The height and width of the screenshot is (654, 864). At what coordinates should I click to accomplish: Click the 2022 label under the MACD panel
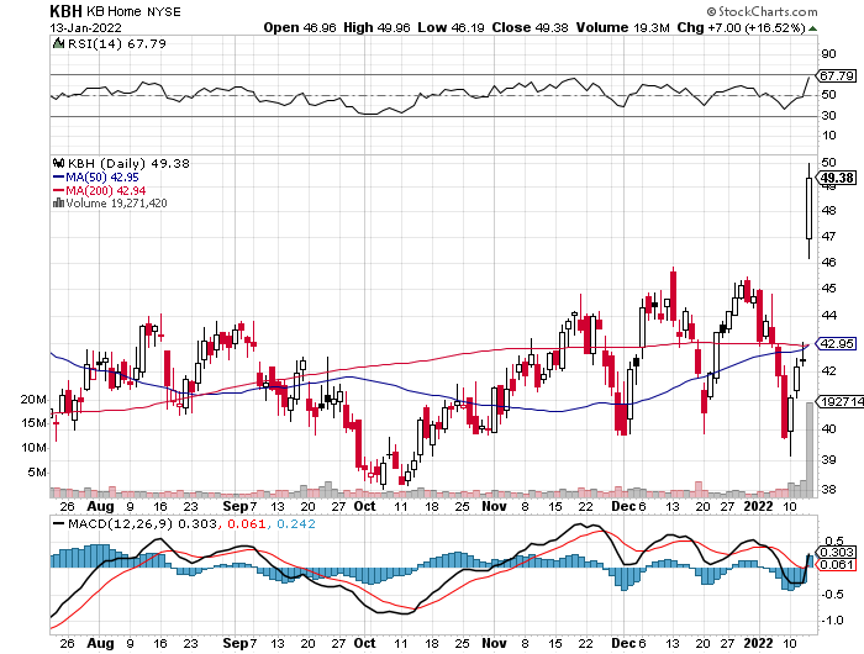pyautogui.click(x=758, y=644)
